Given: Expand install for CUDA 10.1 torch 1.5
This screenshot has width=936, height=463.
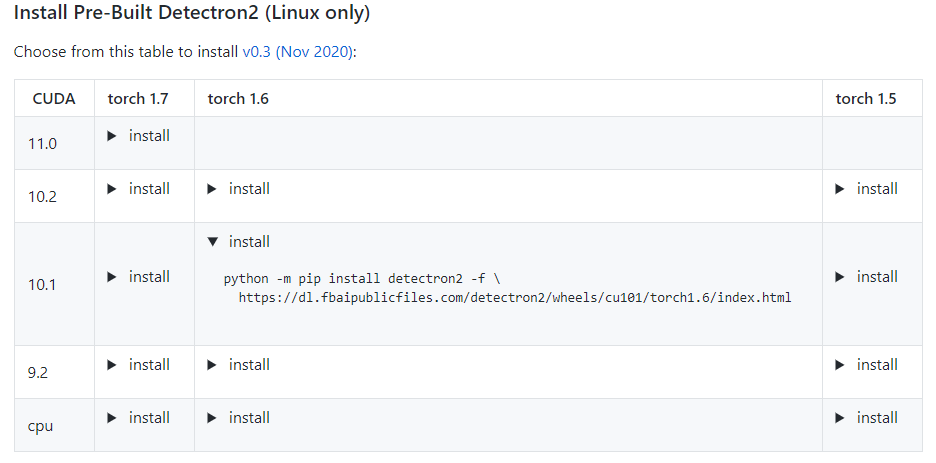Looking at the screenshot, I should pyautogui.click(x=866, y=277).
